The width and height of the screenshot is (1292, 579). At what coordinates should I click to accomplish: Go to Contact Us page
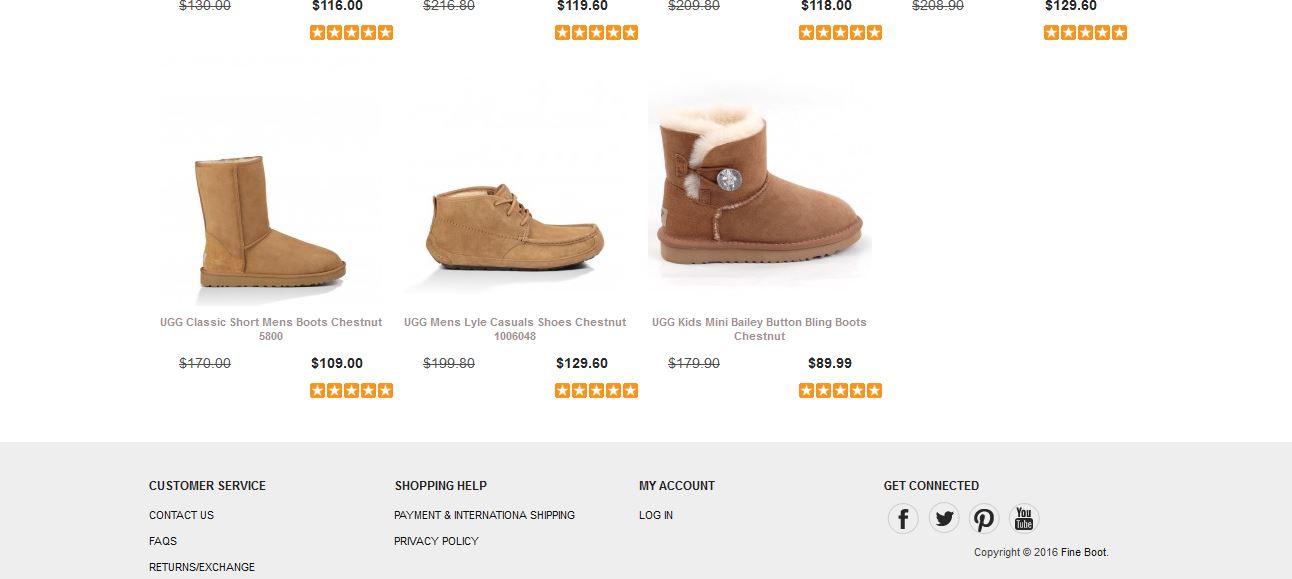(181, 515)
